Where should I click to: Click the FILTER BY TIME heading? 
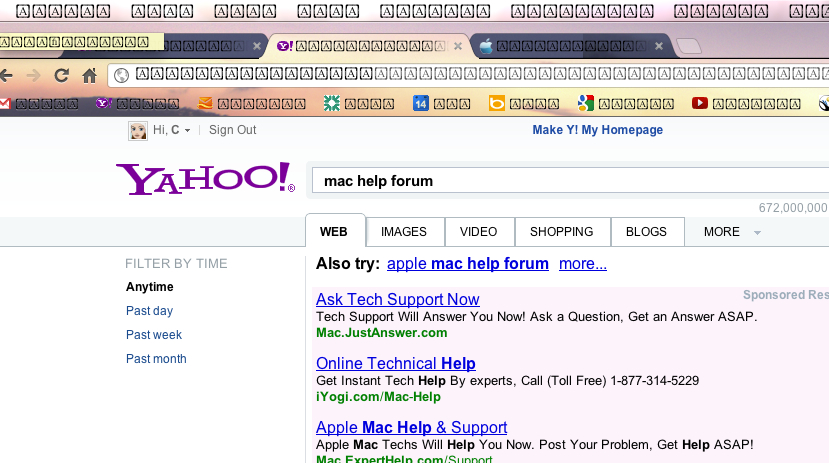pos(176,263)
